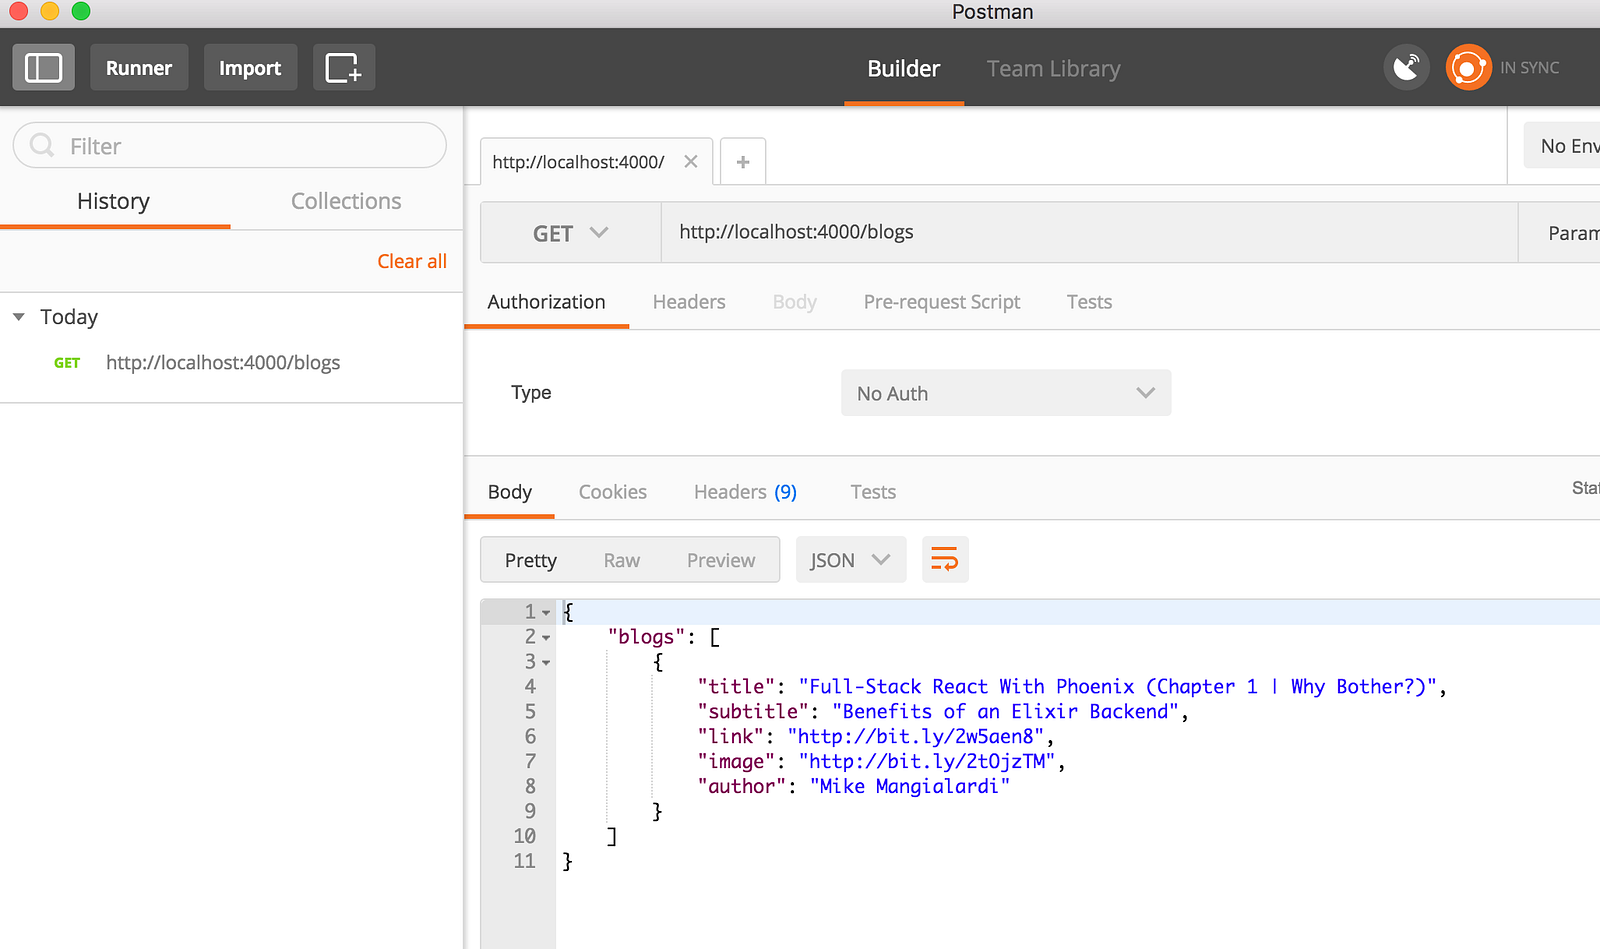1600x949 pixels.
Task: Collapse the Today history group
Action: point(19,317)
